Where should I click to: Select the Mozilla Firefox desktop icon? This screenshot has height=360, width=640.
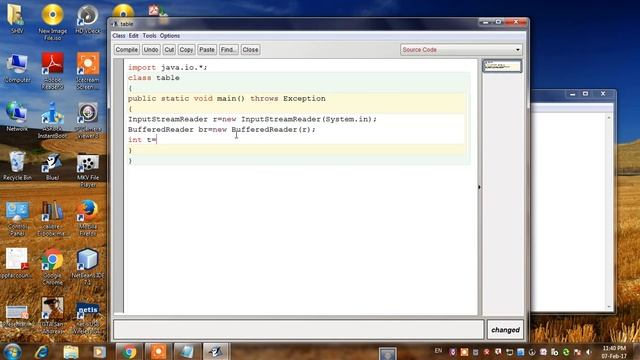pyautogui.click(x=88, y=218)
